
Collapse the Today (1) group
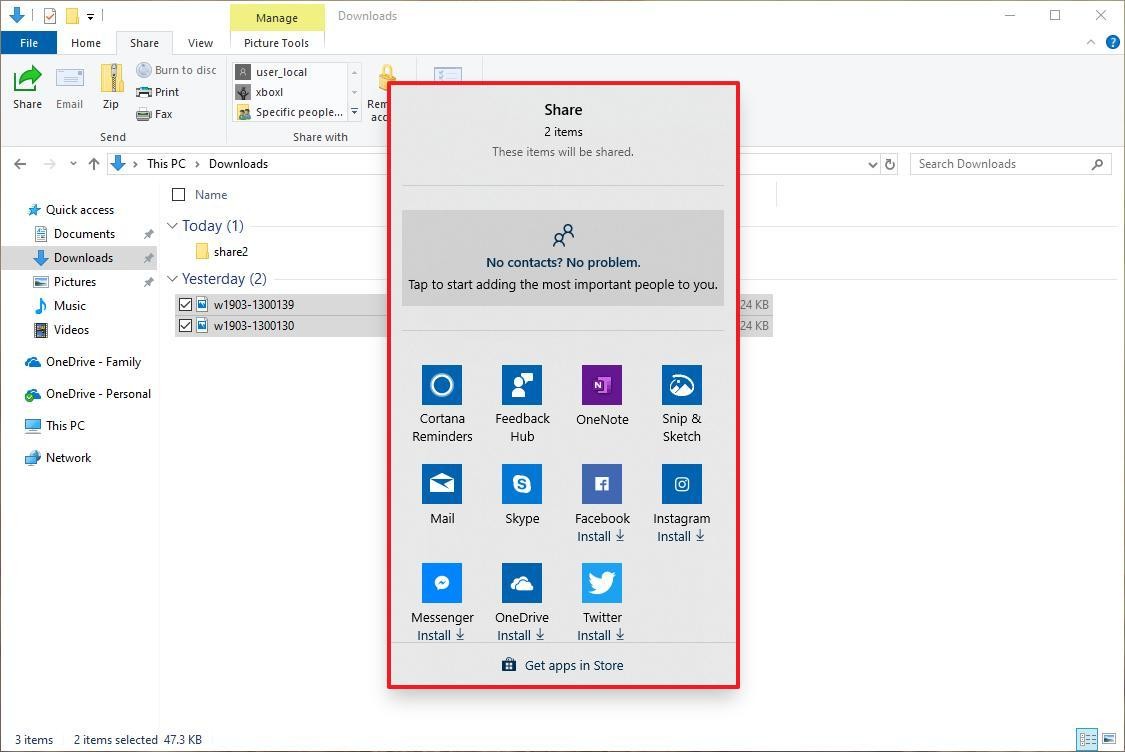point(172,226)
